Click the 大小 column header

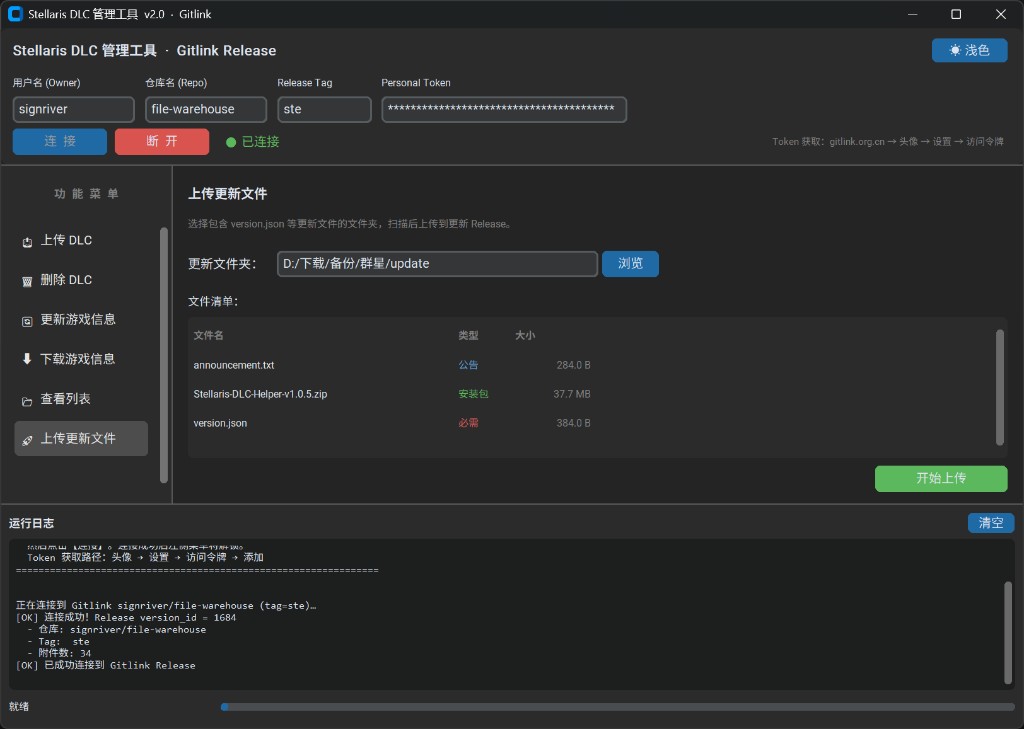[525, 335]
